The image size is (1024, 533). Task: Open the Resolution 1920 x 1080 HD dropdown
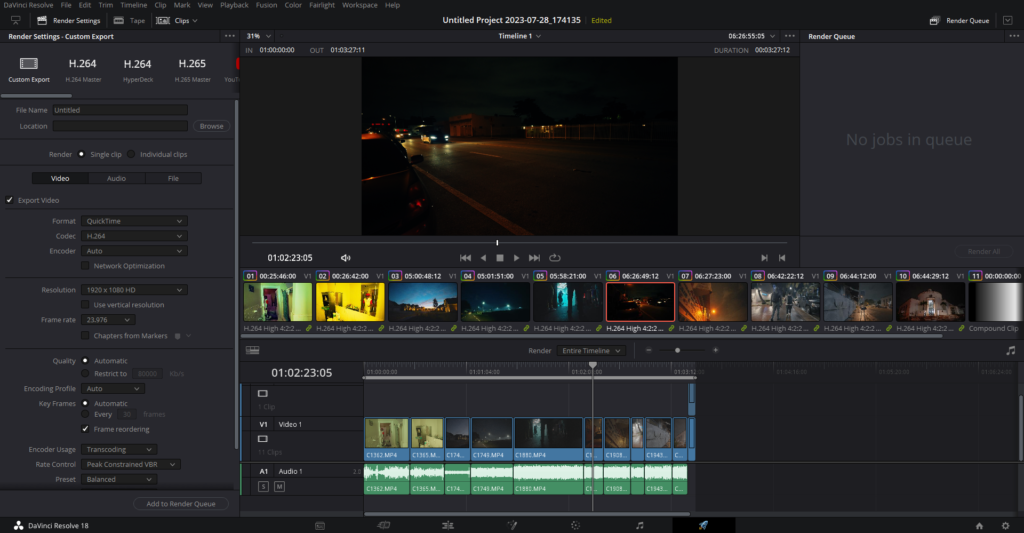pos(135,290)
